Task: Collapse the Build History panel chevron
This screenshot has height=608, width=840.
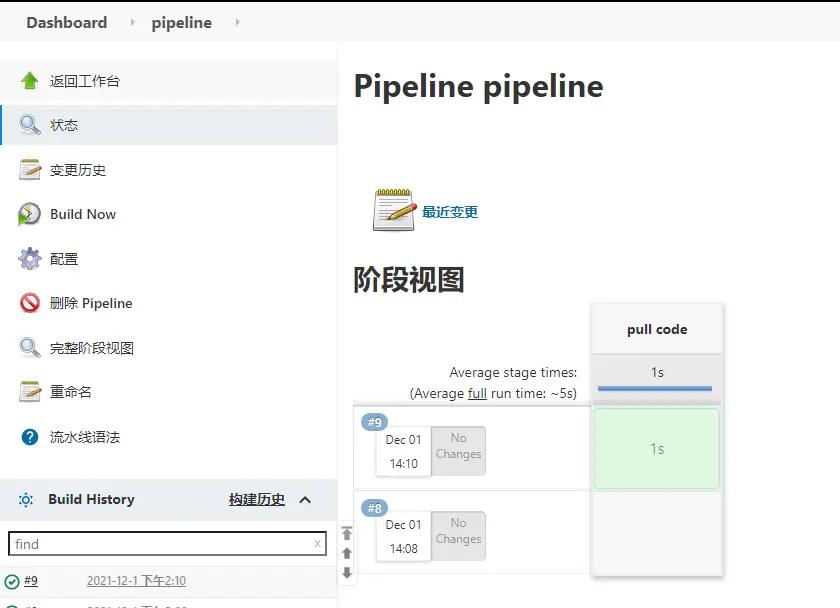Action: click(x=306, y=500)
